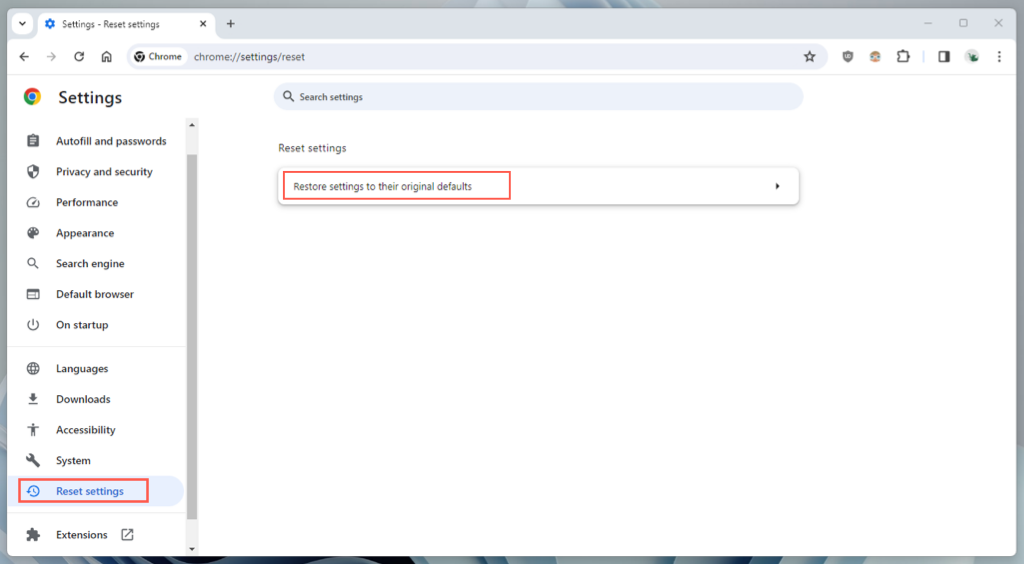Screen dimensions: 1024x564
Task: Click the bookmark star icon in address bar
Action: [810, 57]
